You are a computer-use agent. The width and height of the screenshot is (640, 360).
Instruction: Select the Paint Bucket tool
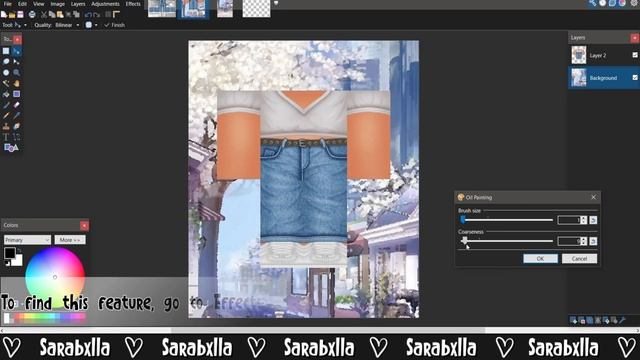6,94
